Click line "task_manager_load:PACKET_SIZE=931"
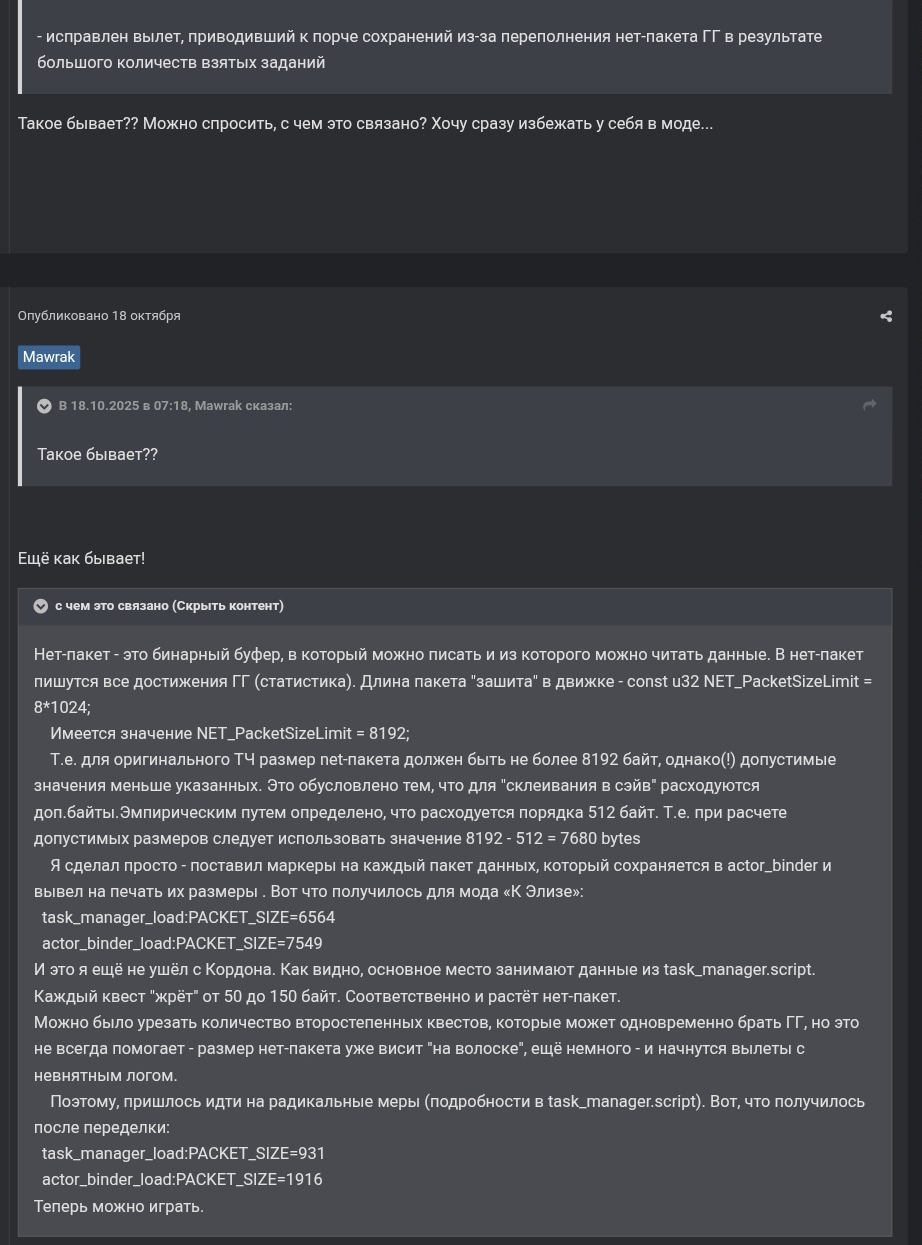The width and height of the screenshot is (922, 1245). tap(183, 1154)
